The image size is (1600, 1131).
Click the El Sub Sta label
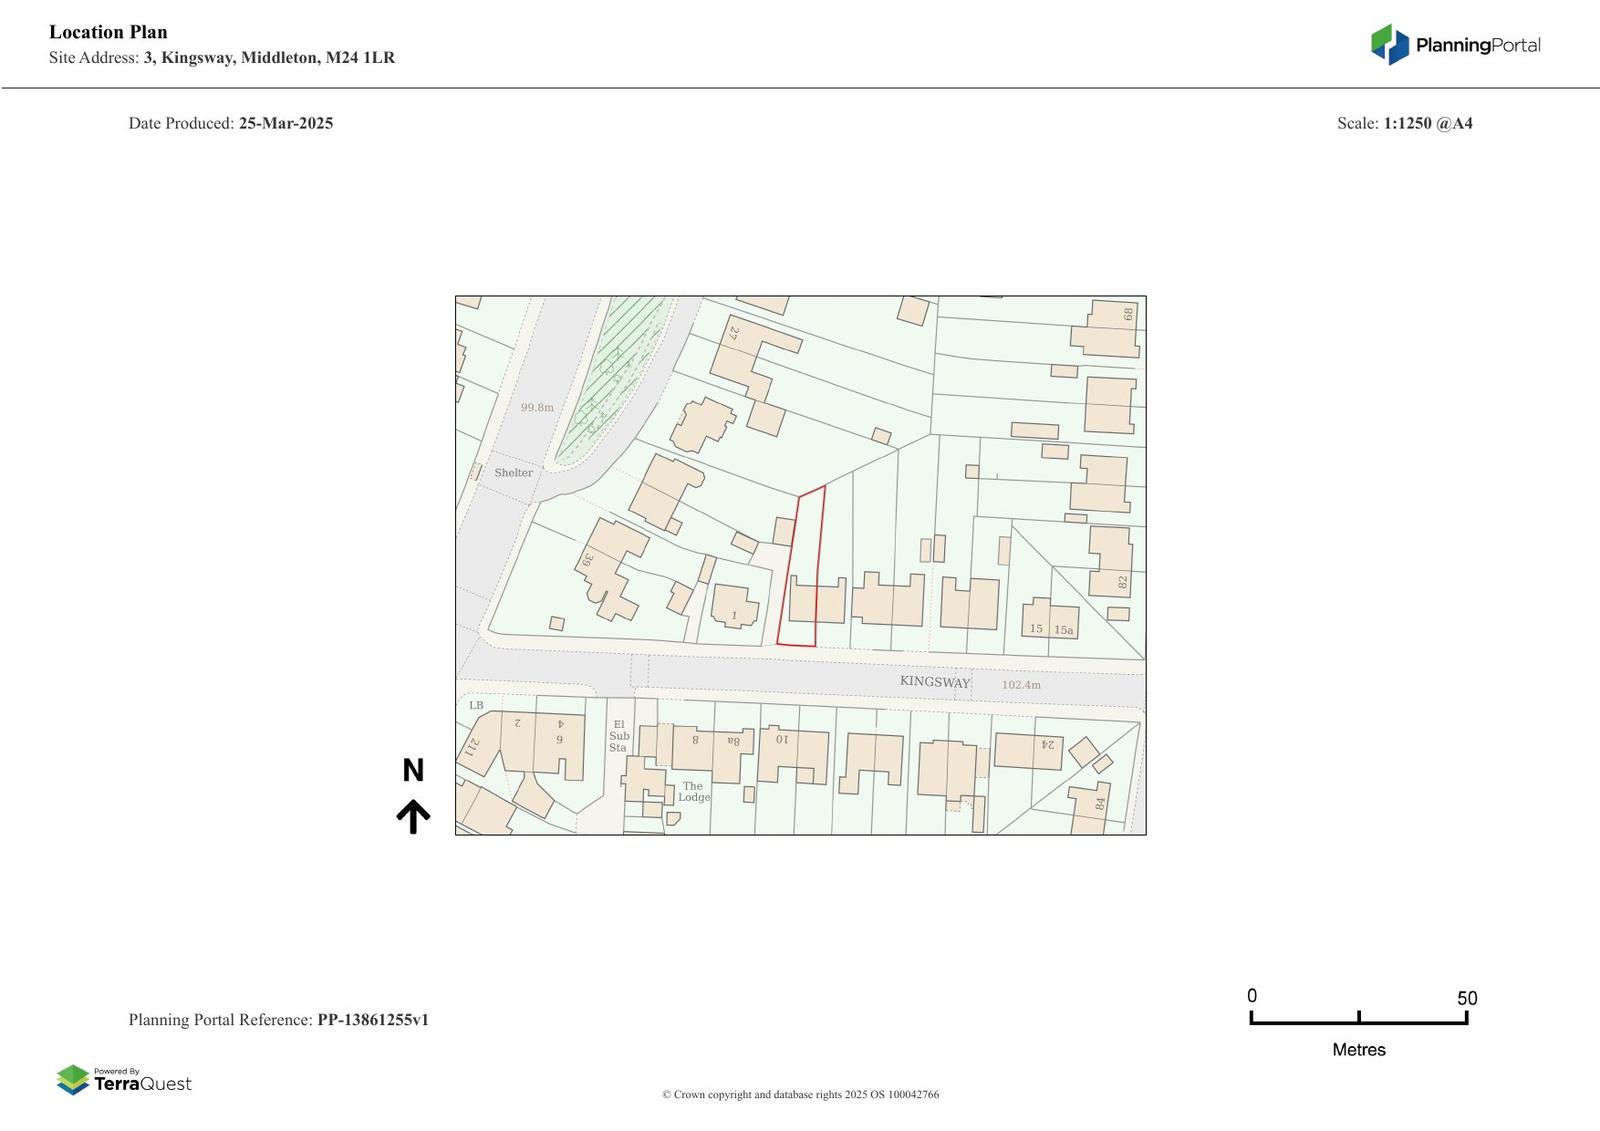619,736
